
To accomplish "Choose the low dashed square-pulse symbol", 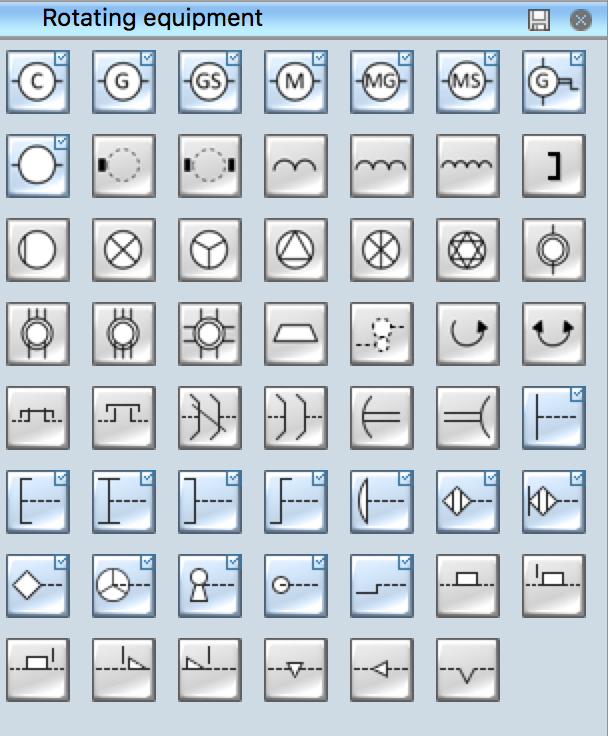I will (38, 418).
